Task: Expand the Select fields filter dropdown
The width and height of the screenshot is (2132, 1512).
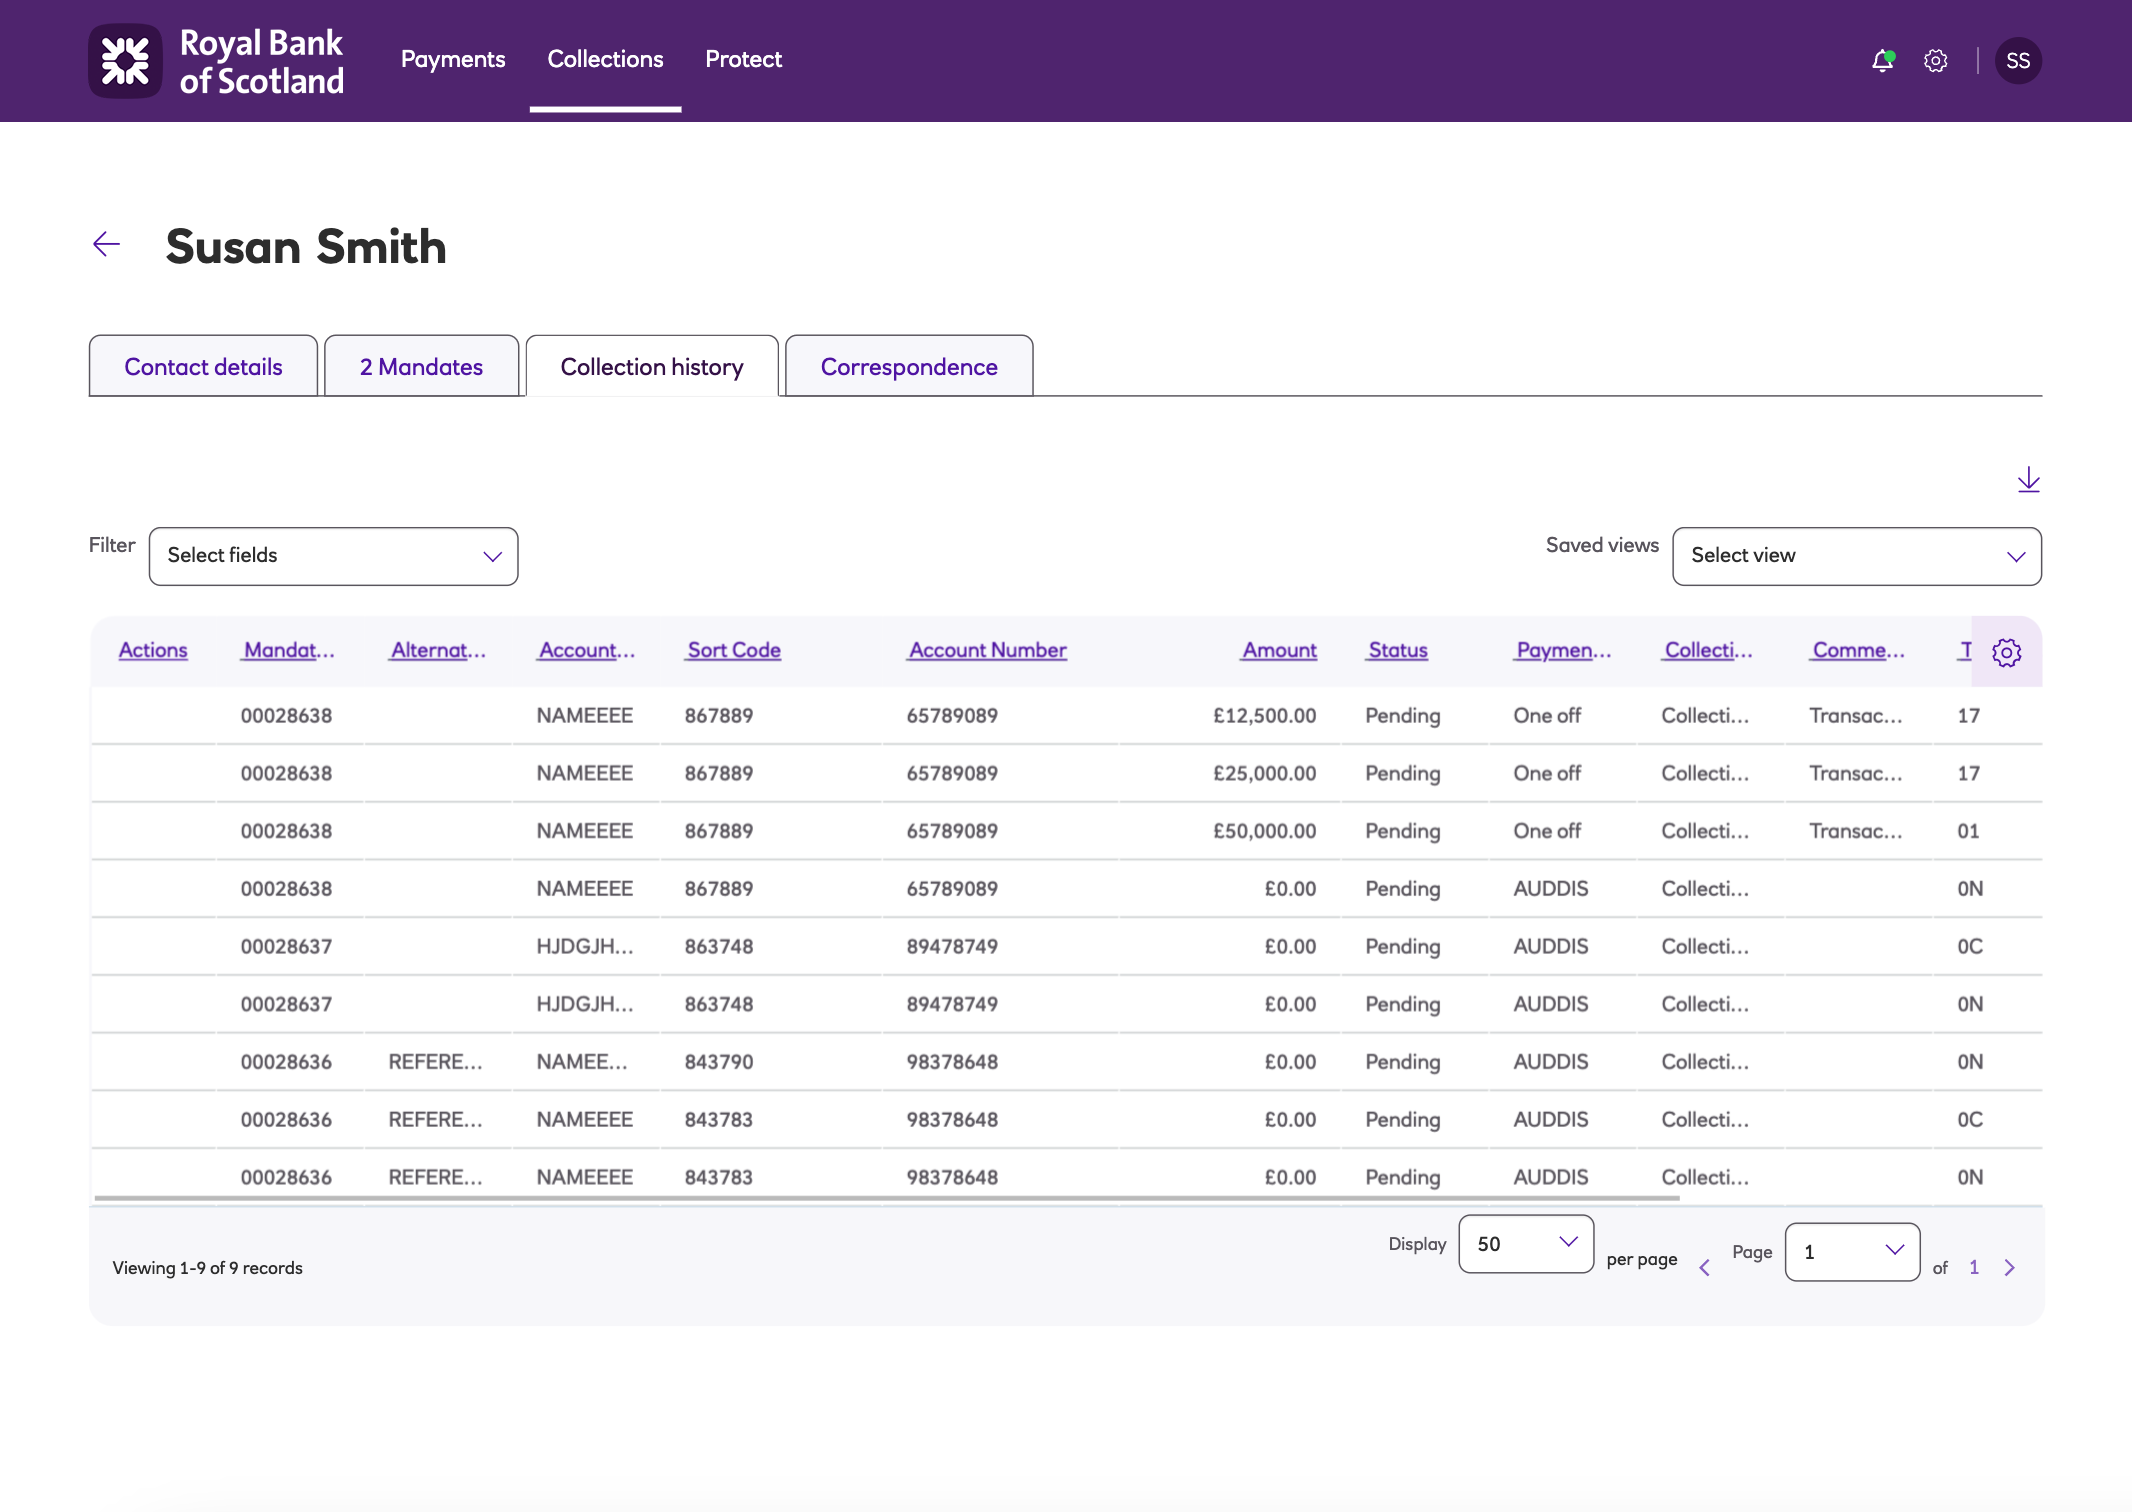Action: 333,556
